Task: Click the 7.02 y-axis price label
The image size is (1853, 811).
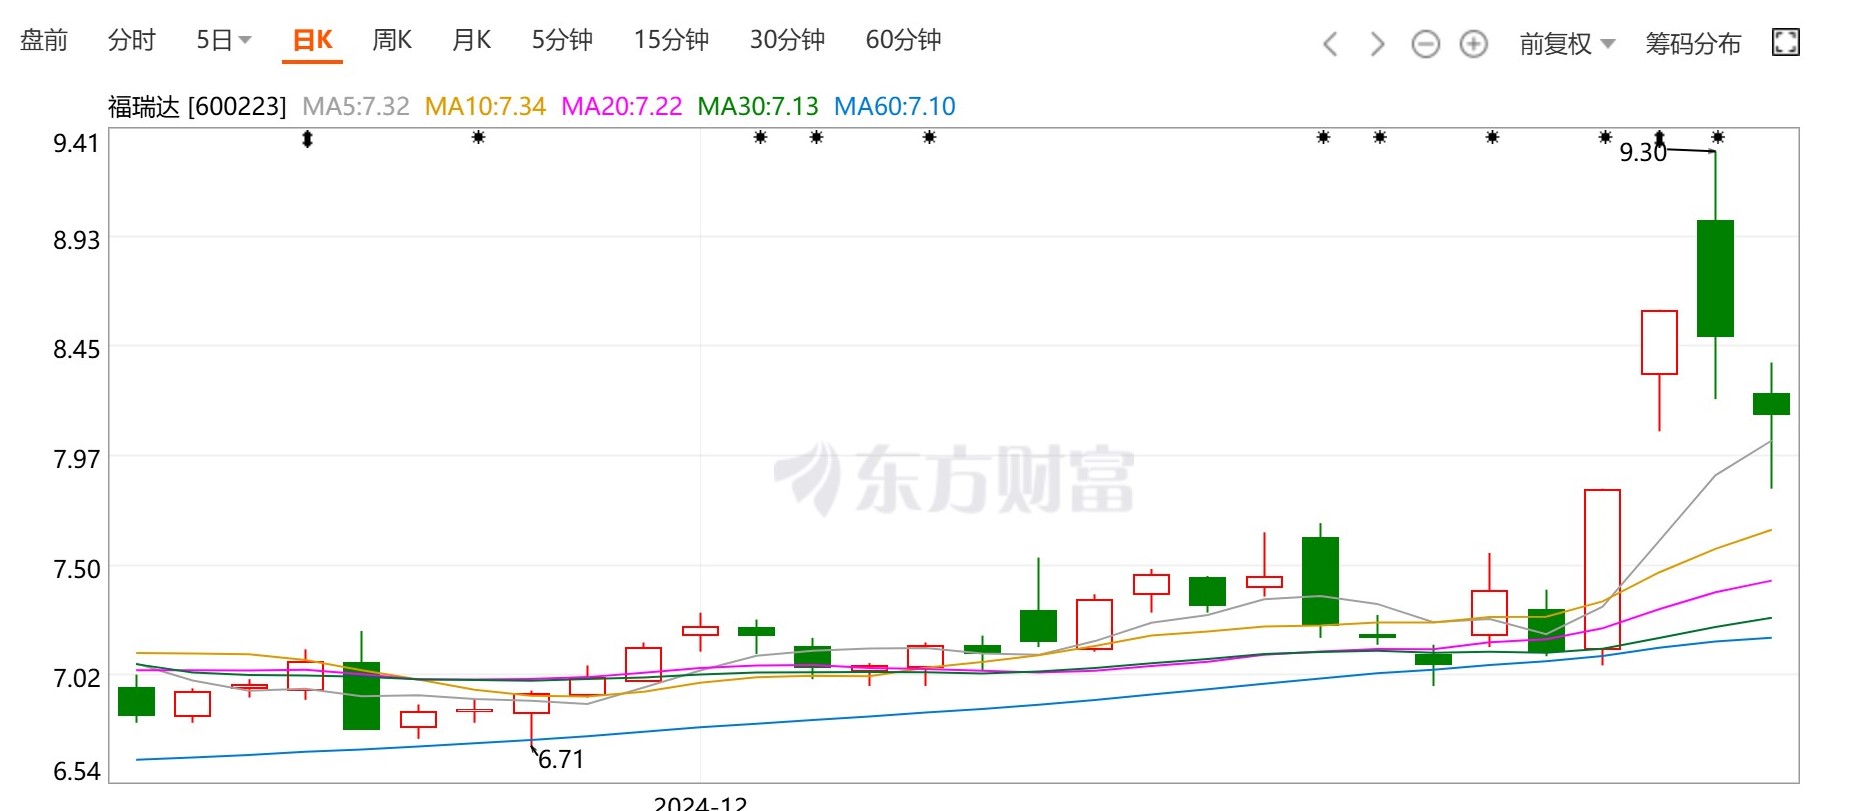Action: [x=76, y=678]
